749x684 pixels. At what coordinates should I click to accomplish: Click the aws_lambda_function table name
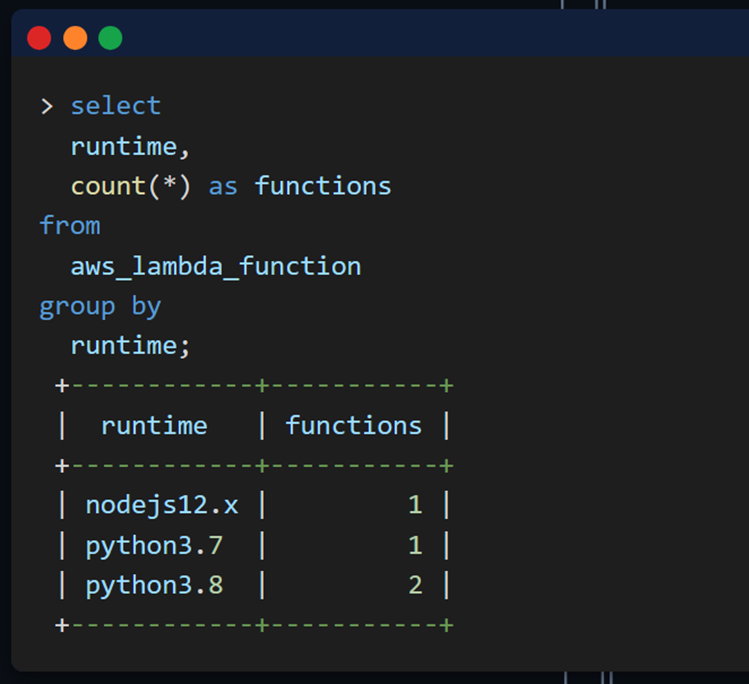point(215,266)
